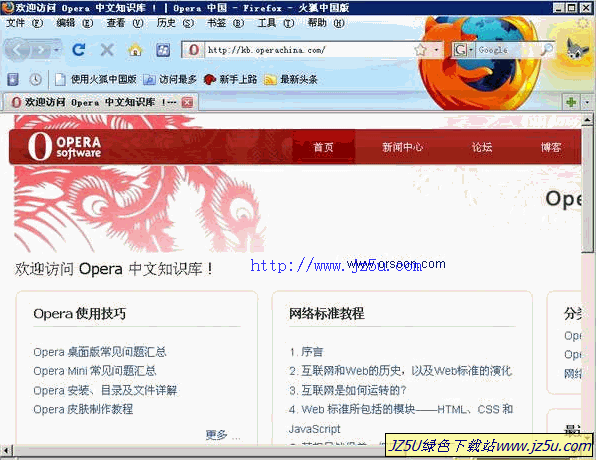Image resolution: width=596 pixels, height=460 pixels.
Task: Click the Firefox icon in title bar
Action: click(7, 7)
